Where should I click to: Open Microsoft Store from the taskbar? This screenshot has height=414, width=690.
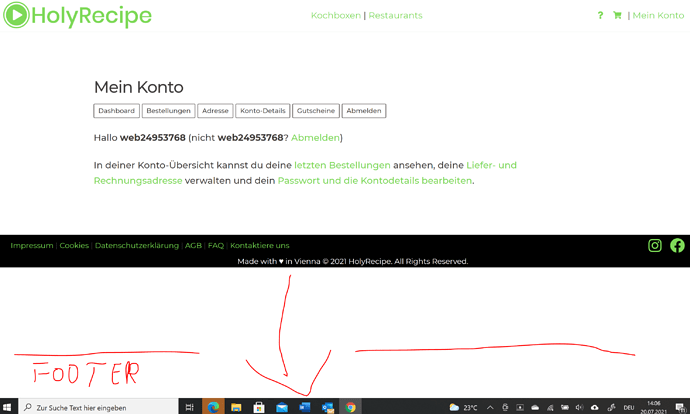[x=259, y=407]
